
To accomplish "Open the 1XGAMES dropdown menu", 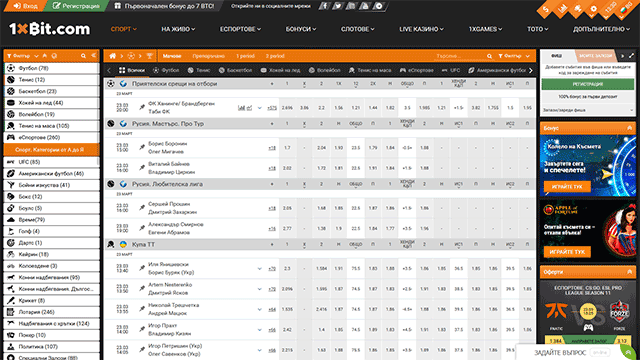I will point(485,29).
